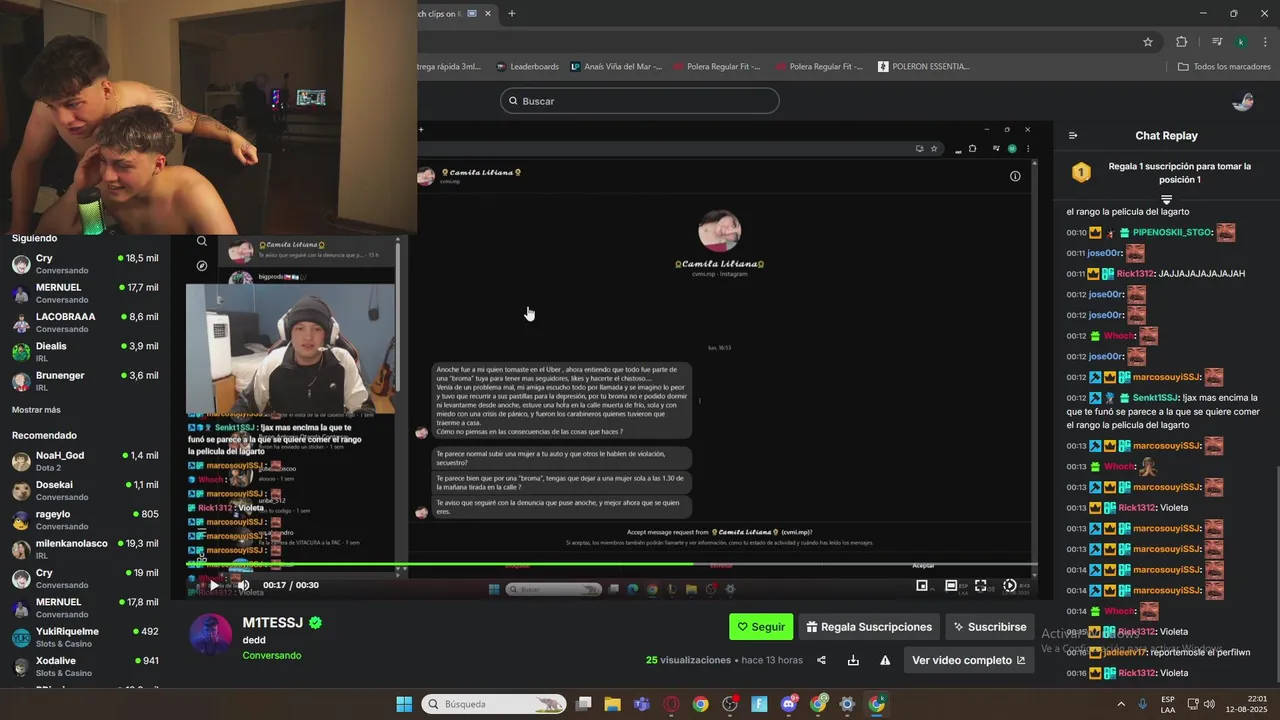Mute the clip volume speaker icon
Viewport: 1280px width, 720px height.
pyautogui.click(x=242, y=585)
